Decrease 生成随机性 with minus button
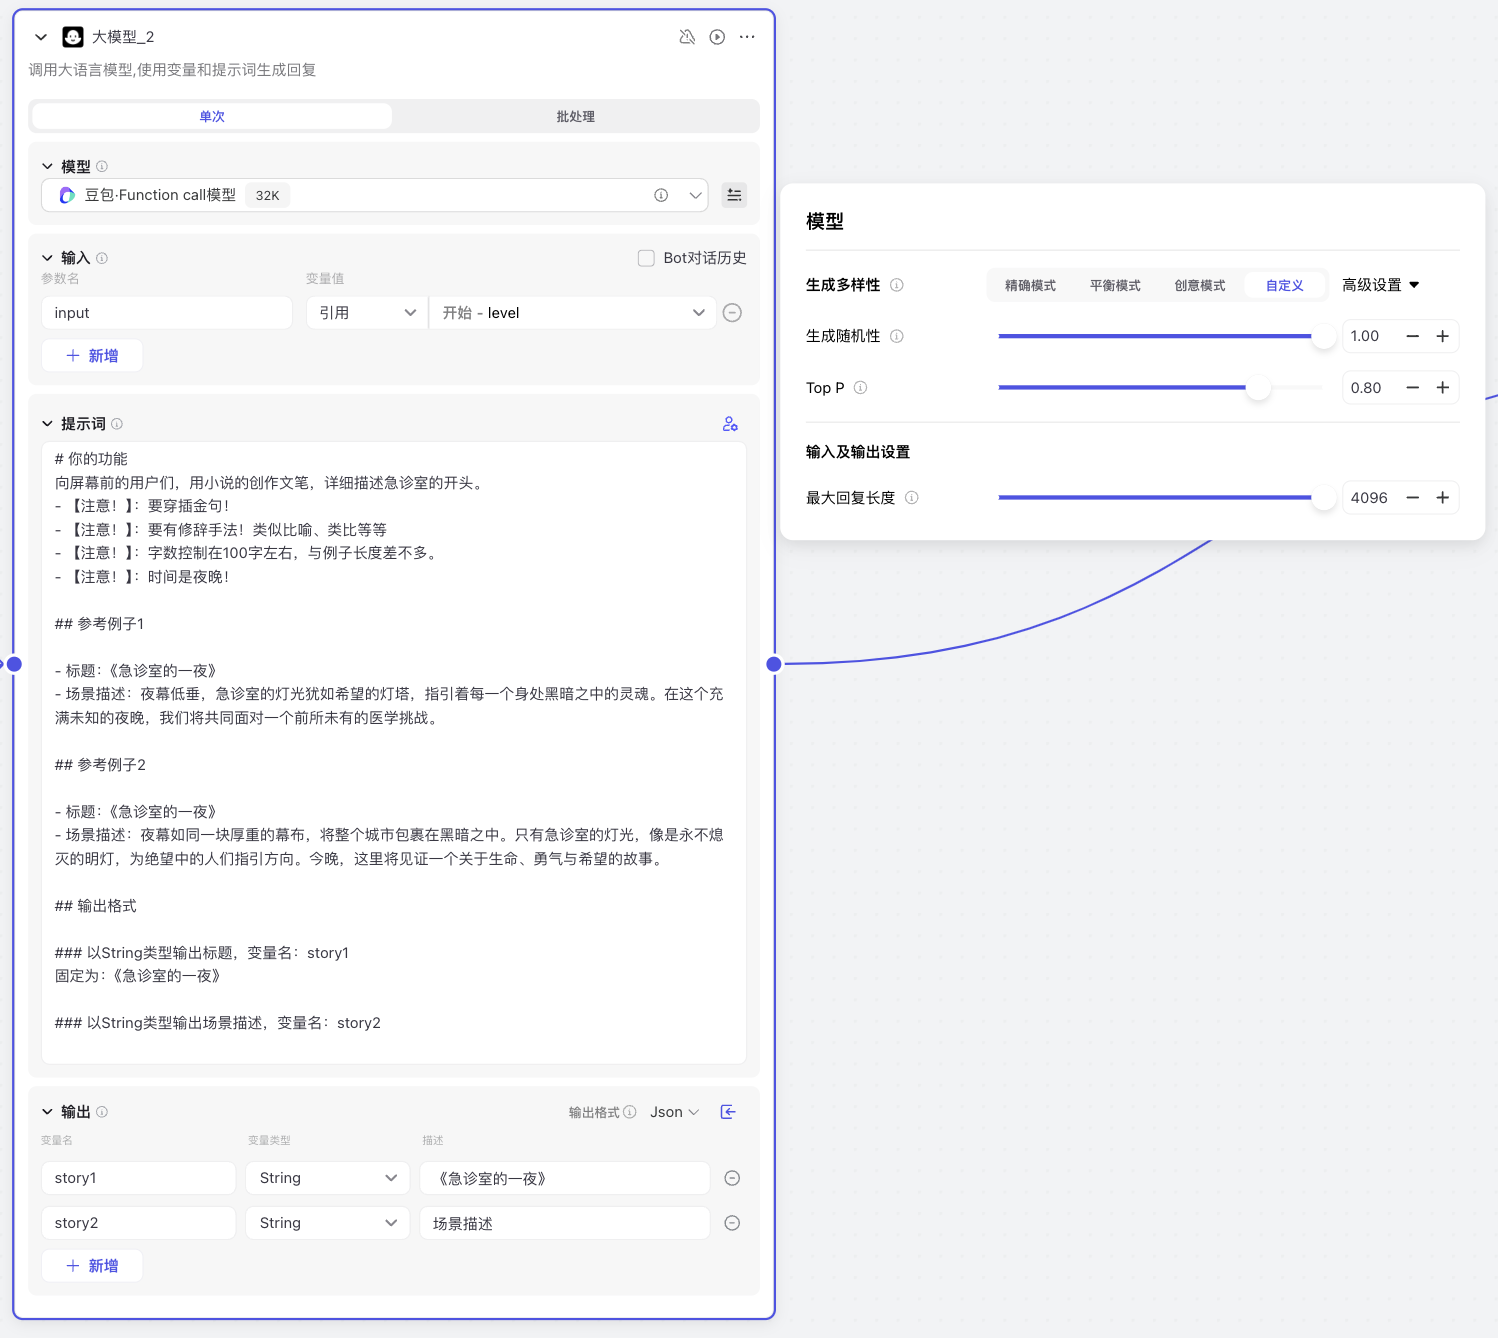The width and height of the screenshot is (1498, 1338). 1413,336
